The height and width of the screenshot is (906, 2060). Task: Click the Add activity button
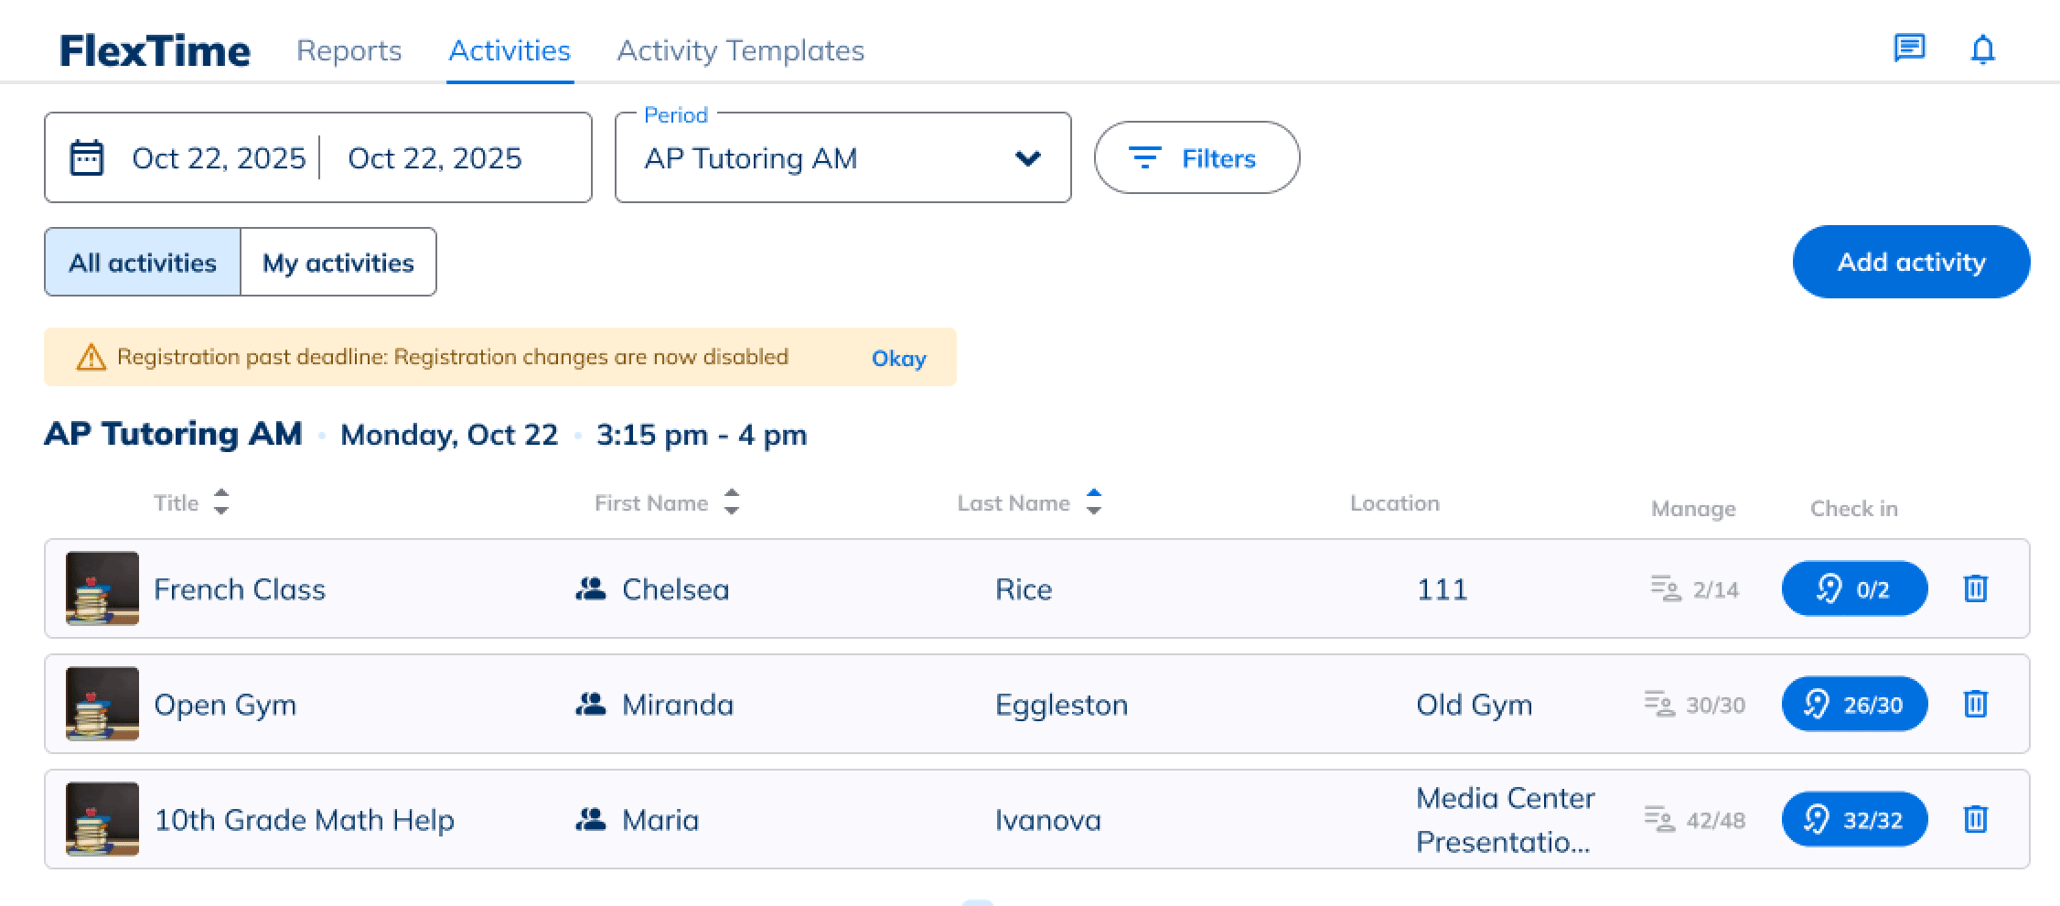pyautogui.click(x=1910, y=262)
